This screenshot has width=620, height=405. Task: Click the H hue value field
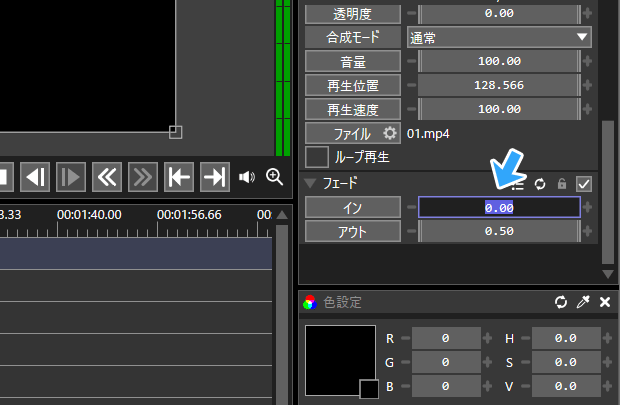(566, 338)
